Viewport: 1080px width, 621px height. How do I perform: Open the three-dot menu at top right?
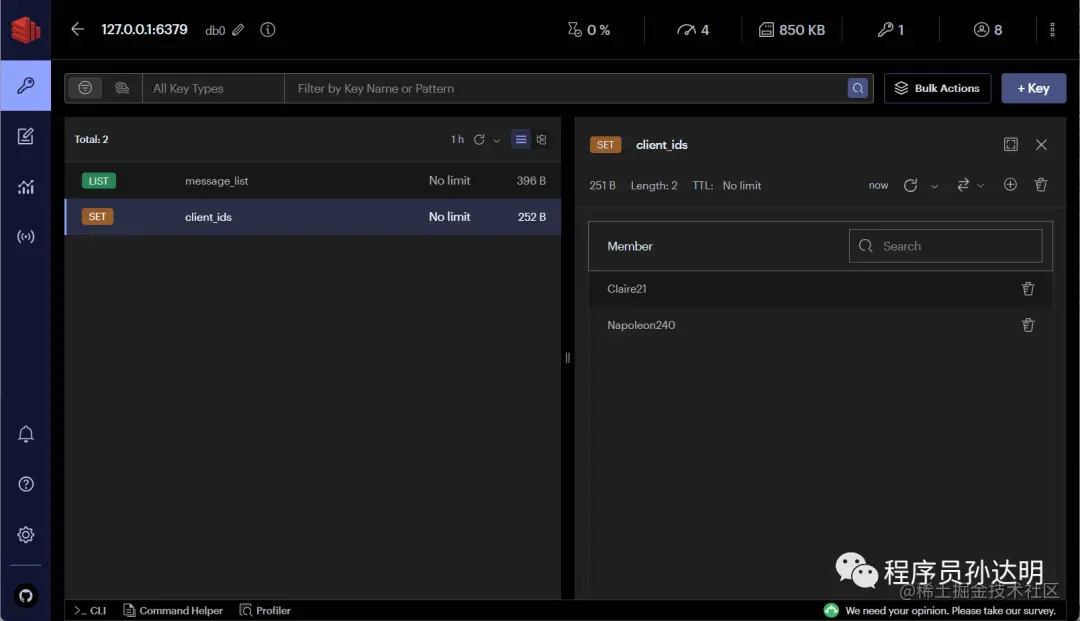(x=1052, y=30)
